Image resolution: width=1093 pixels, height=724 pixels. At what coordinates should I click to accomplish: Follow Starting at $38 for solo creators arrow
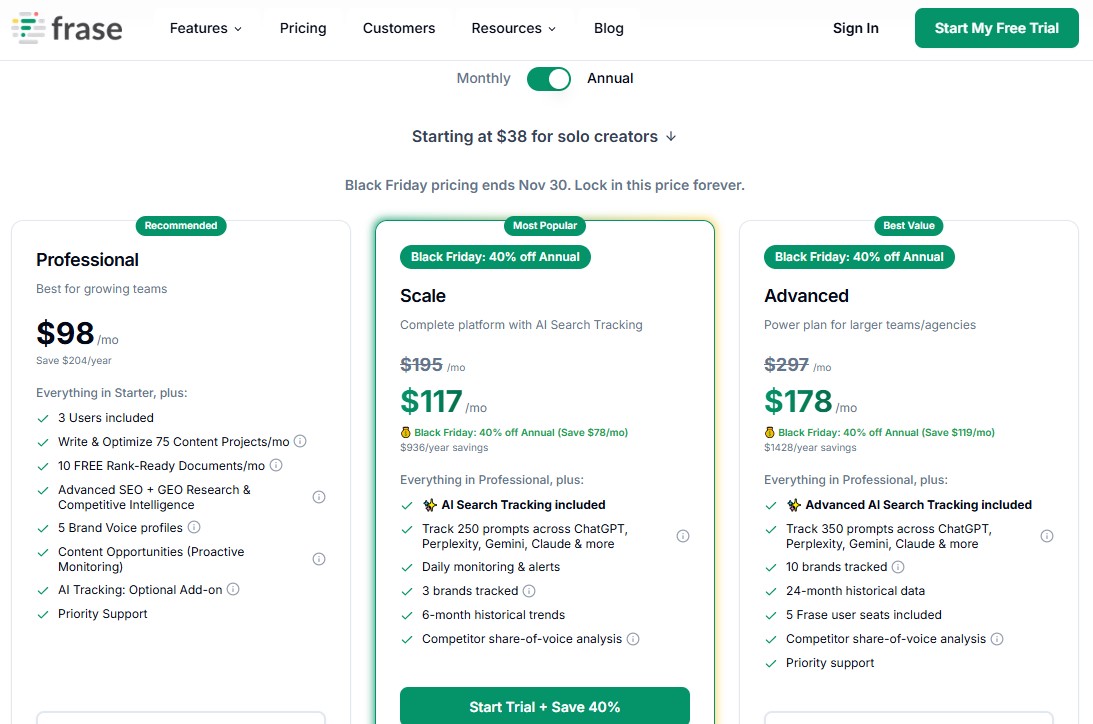671,136
